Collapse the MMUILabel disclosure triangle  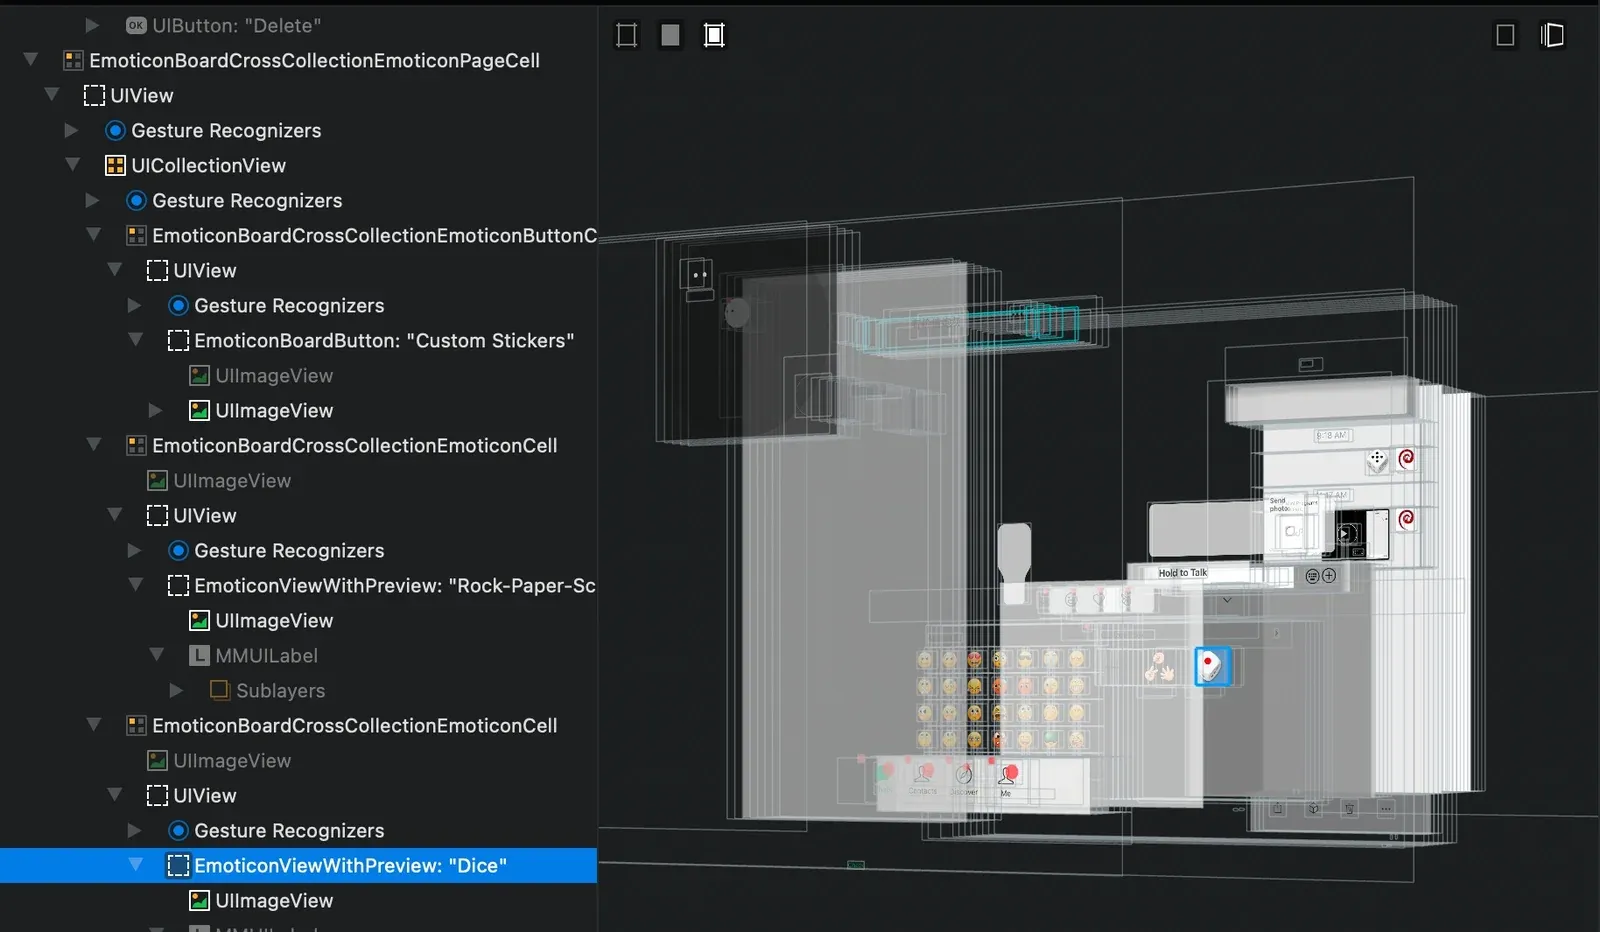pyautogui.click(x=157, y=655)
